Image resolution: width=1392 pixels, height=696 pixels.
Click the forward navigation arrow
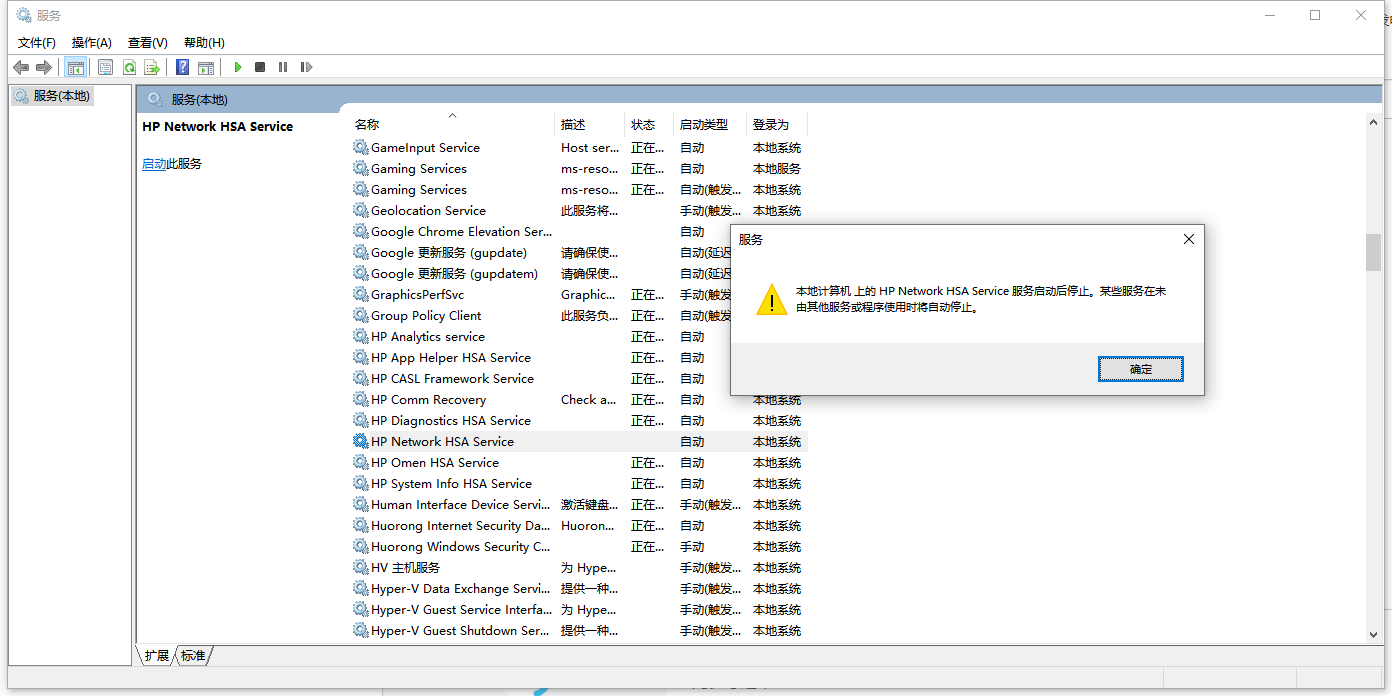click(x=44, y=67)
